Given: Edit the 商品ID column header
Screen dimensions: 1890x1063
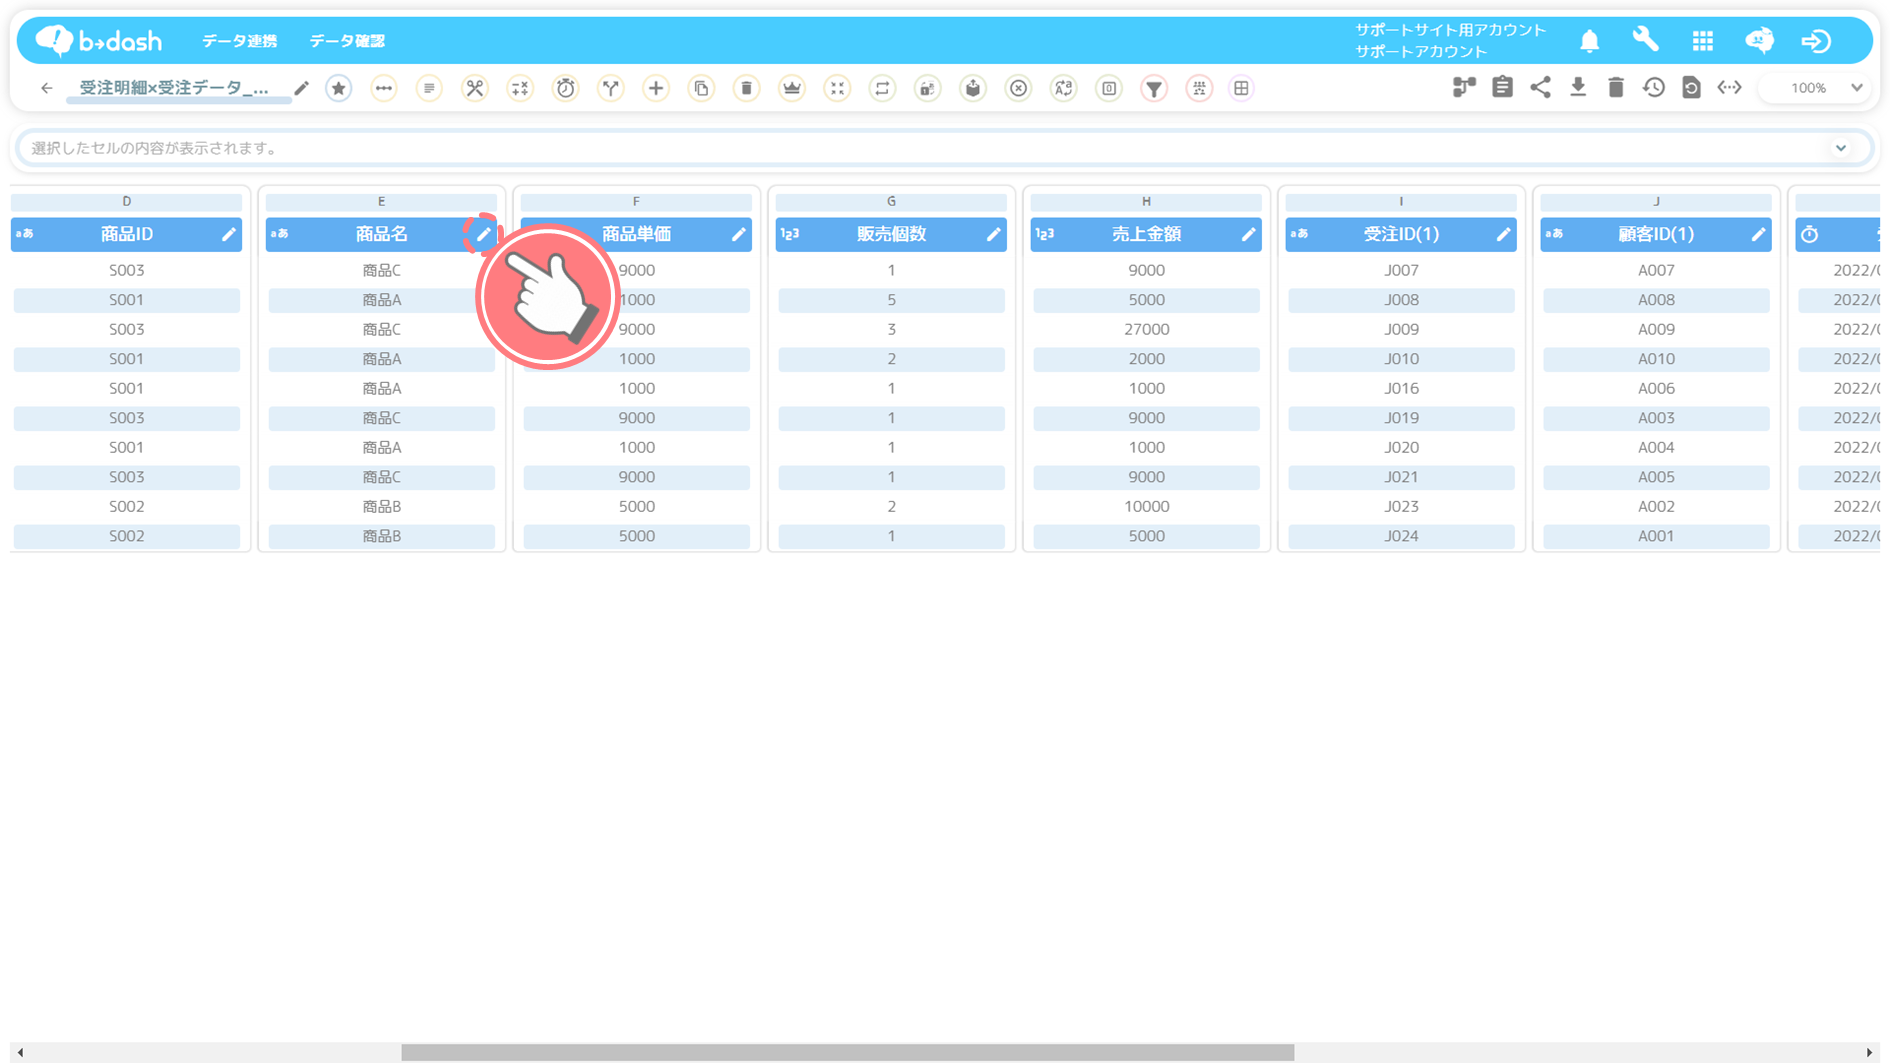Looking at the screenshot, I should [x=229, y=234].
